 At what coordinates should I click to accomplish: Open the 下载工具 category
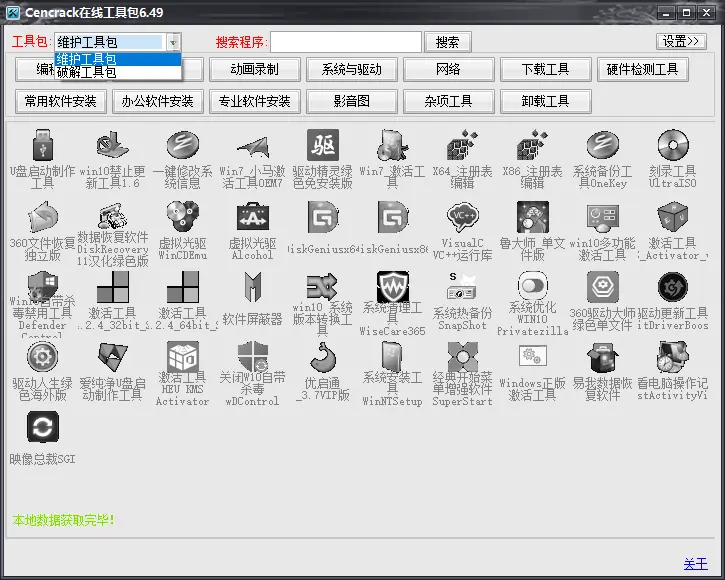coord(546,69)
